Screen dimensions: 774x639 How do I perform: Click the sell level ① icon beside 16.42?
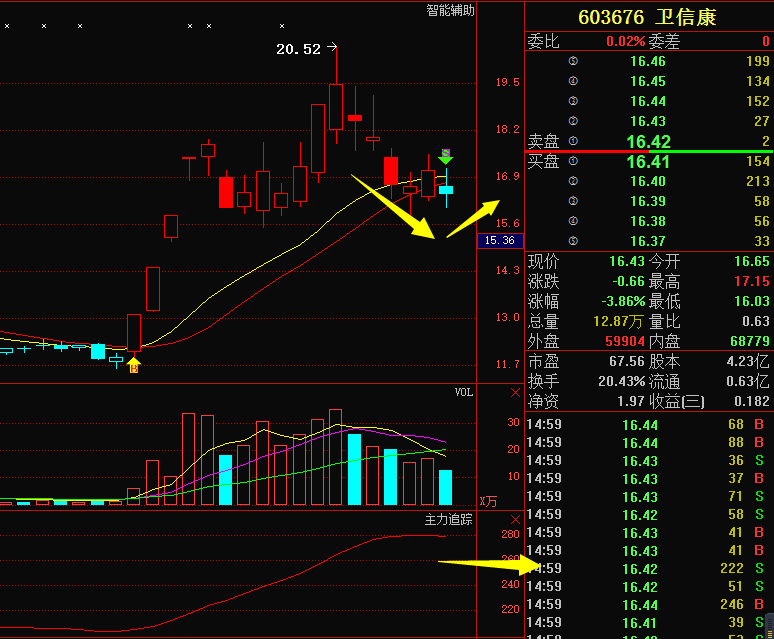click(573, 141)
